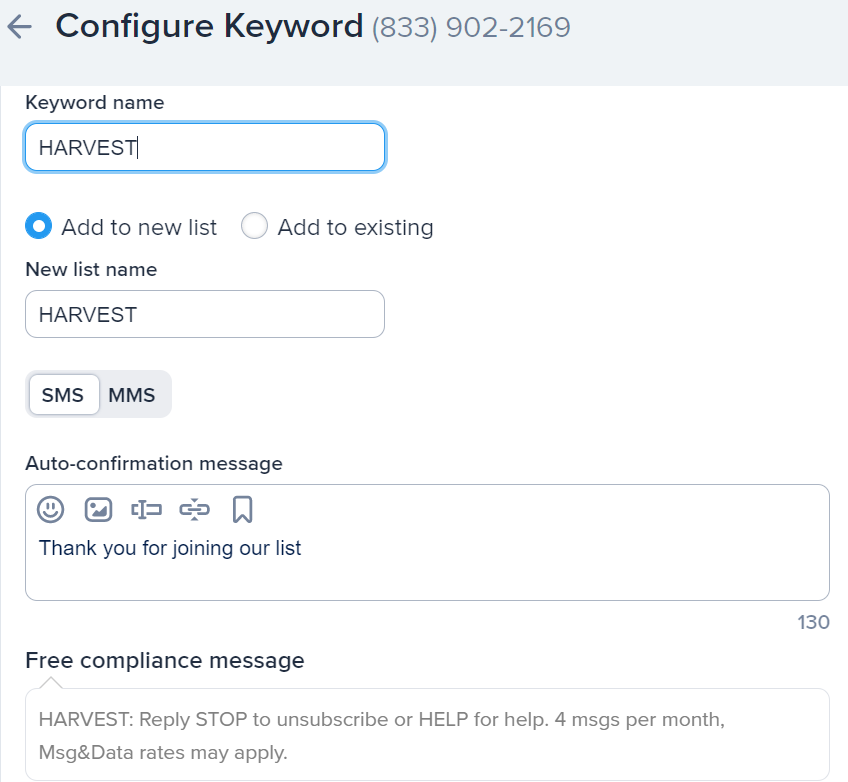848x782 pixels.
Task: Open saved templates via bookmark icon
Action: pos(242,510)
